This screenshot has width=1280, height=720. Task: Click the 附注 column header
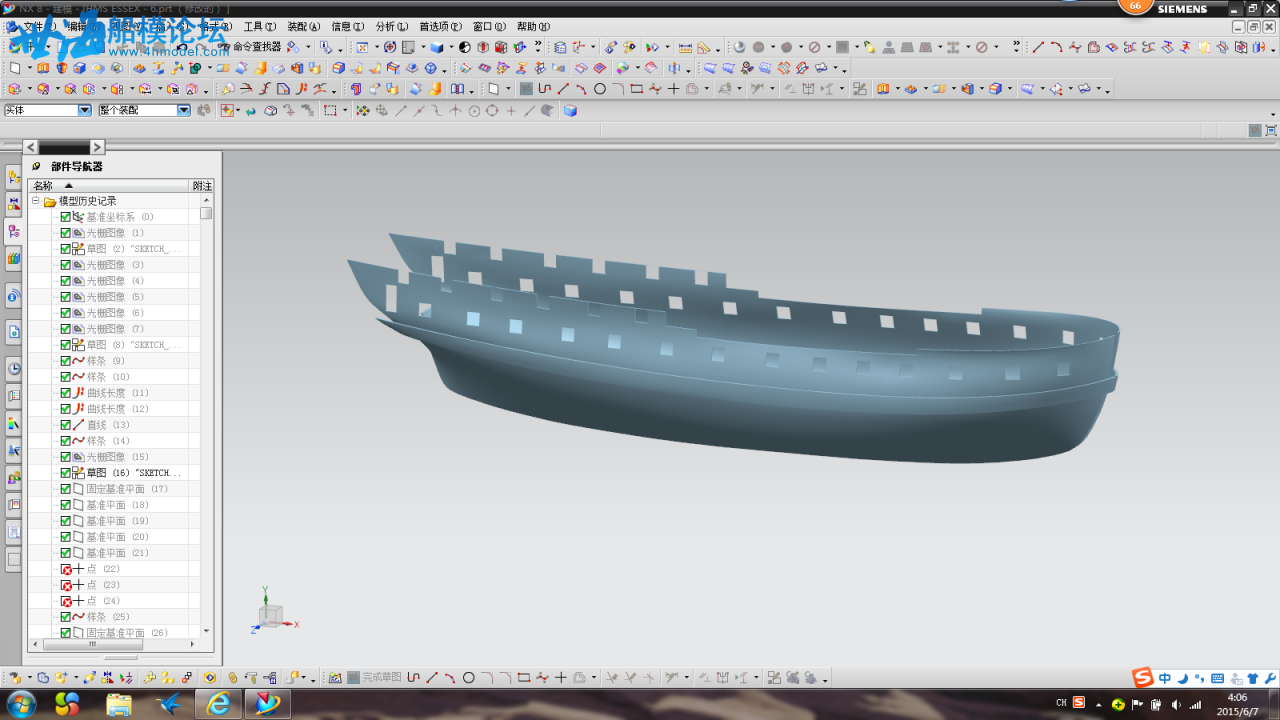tap(202, 186)
